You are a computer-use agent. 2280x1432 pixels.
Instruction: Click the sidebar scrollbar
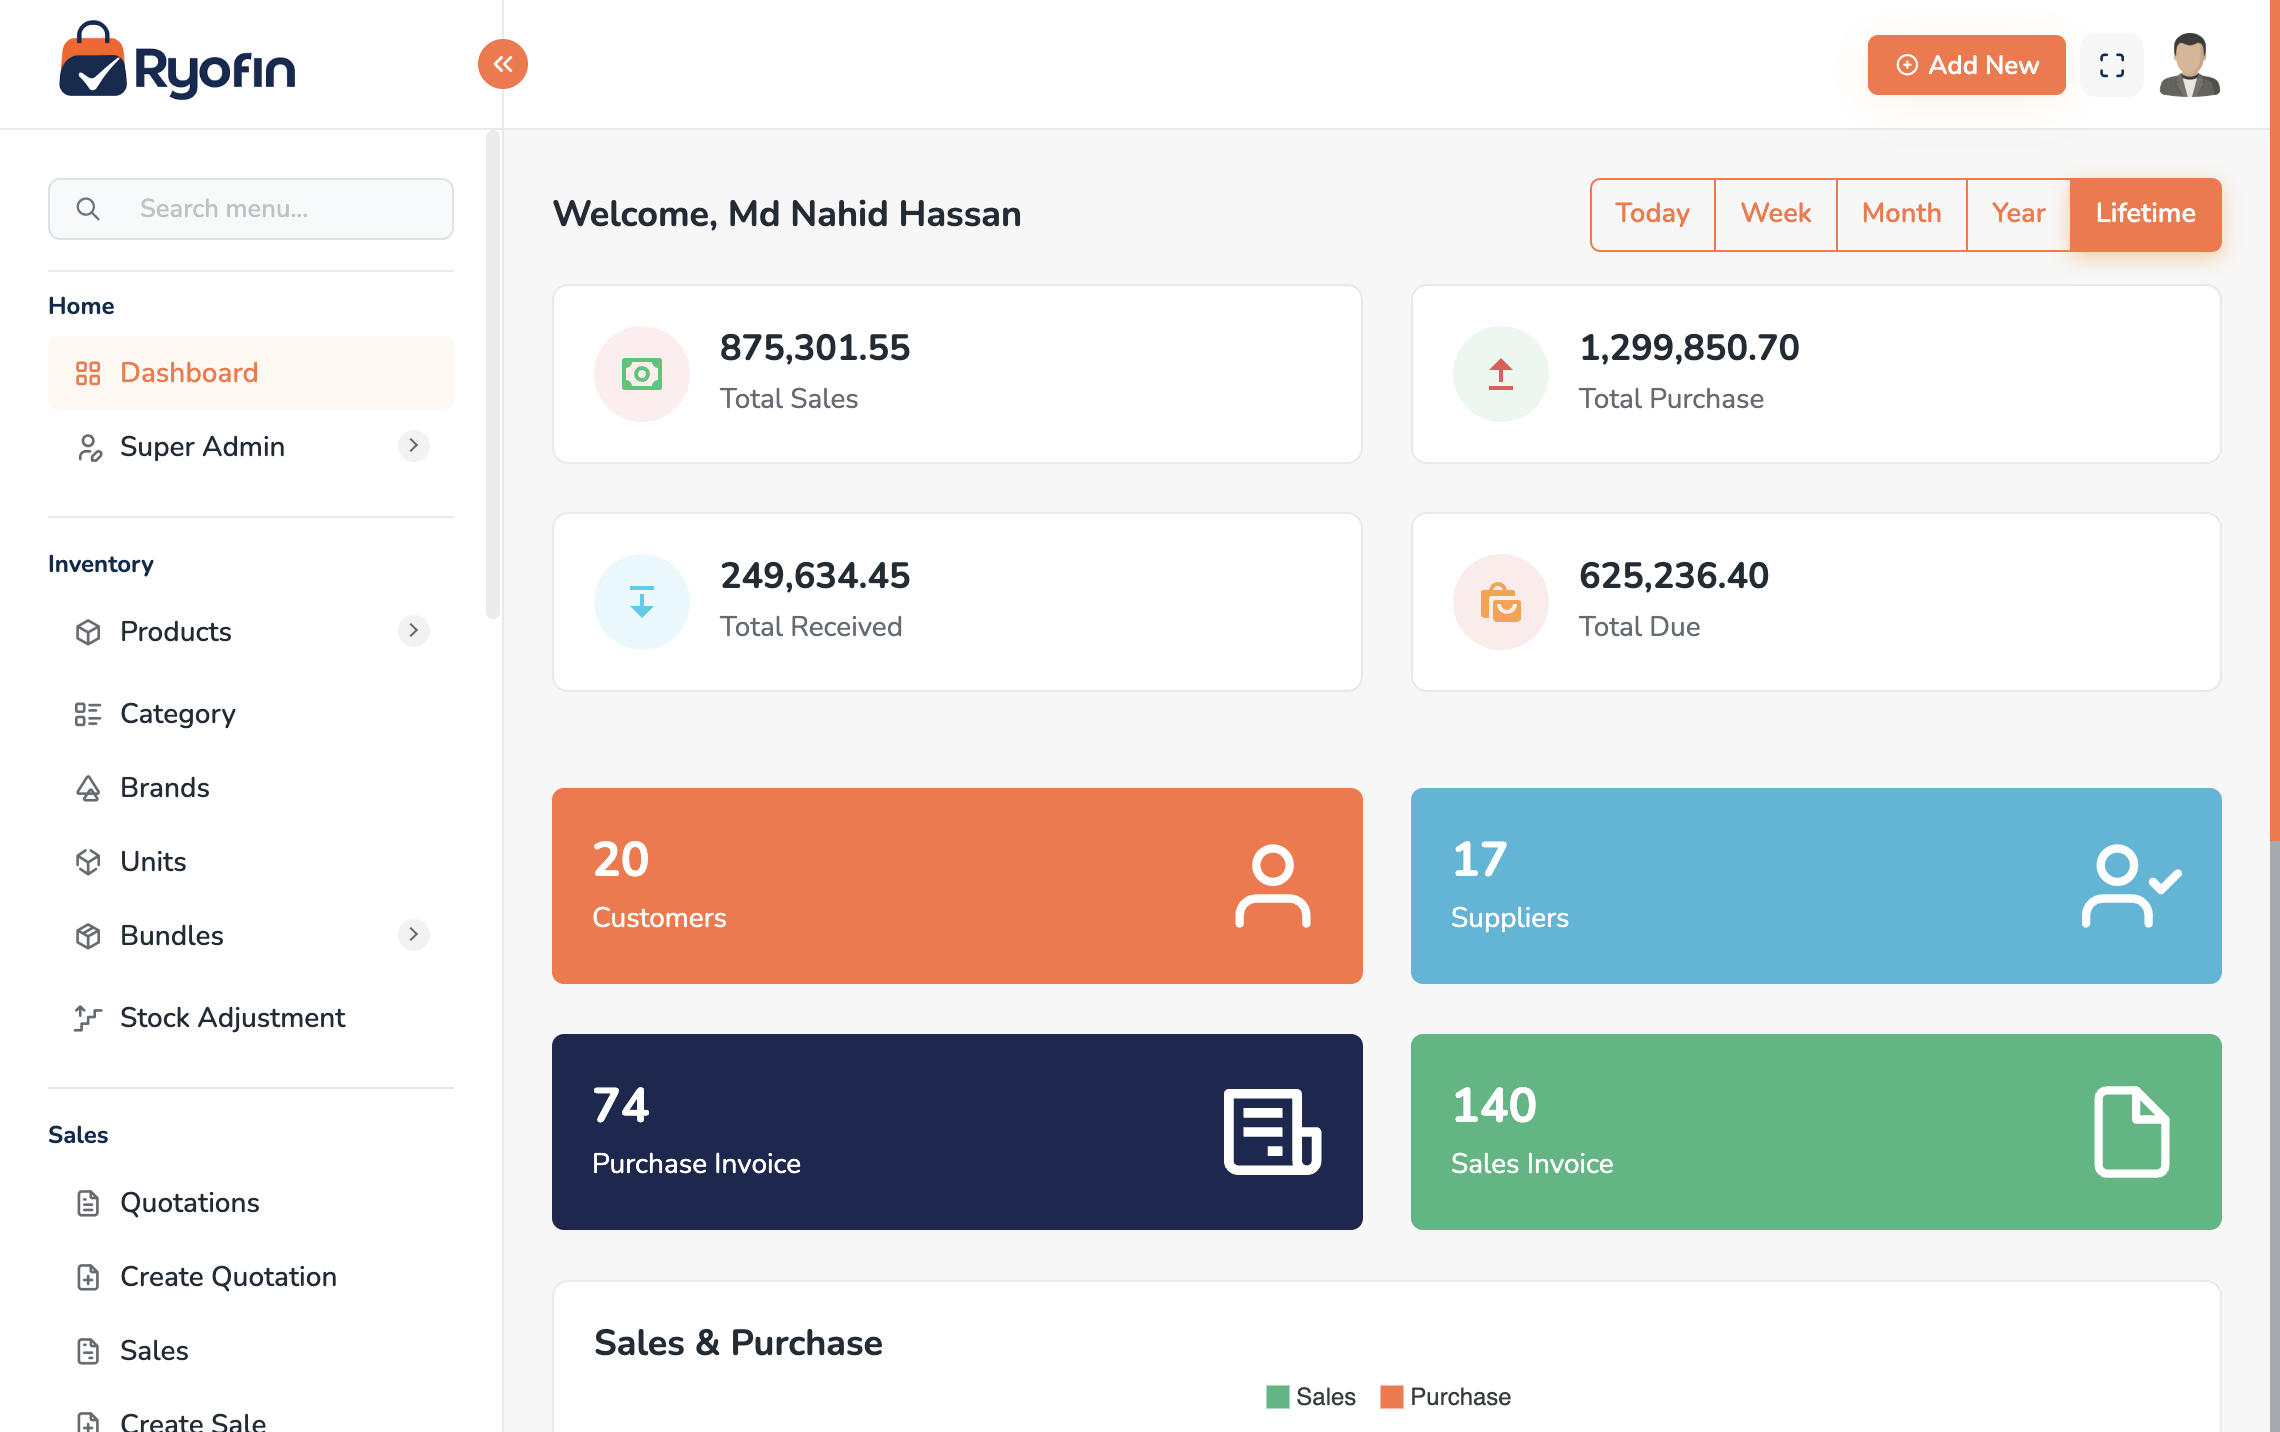[492, 375]
